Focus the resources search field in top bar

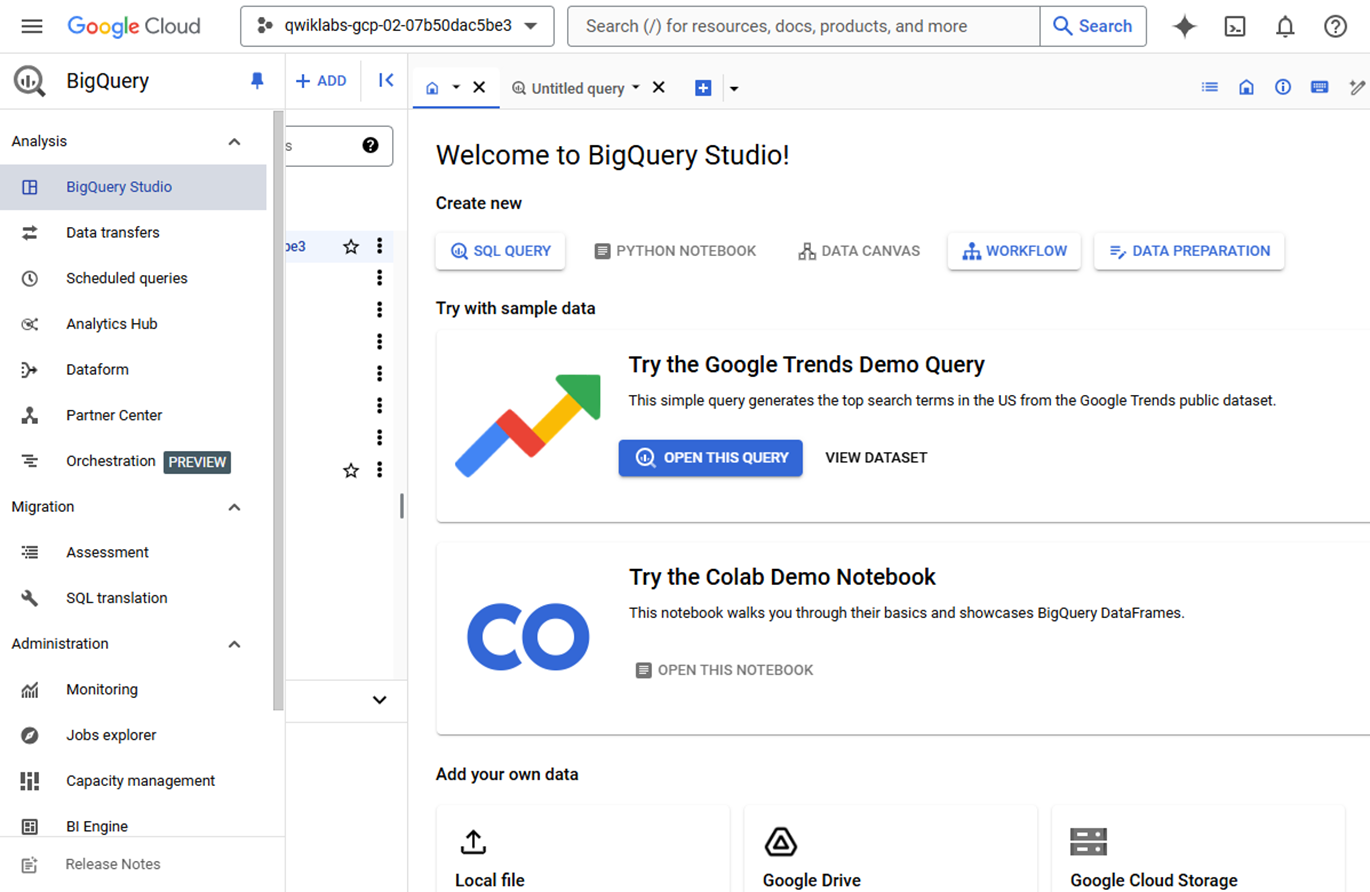[x=804, y=26]
